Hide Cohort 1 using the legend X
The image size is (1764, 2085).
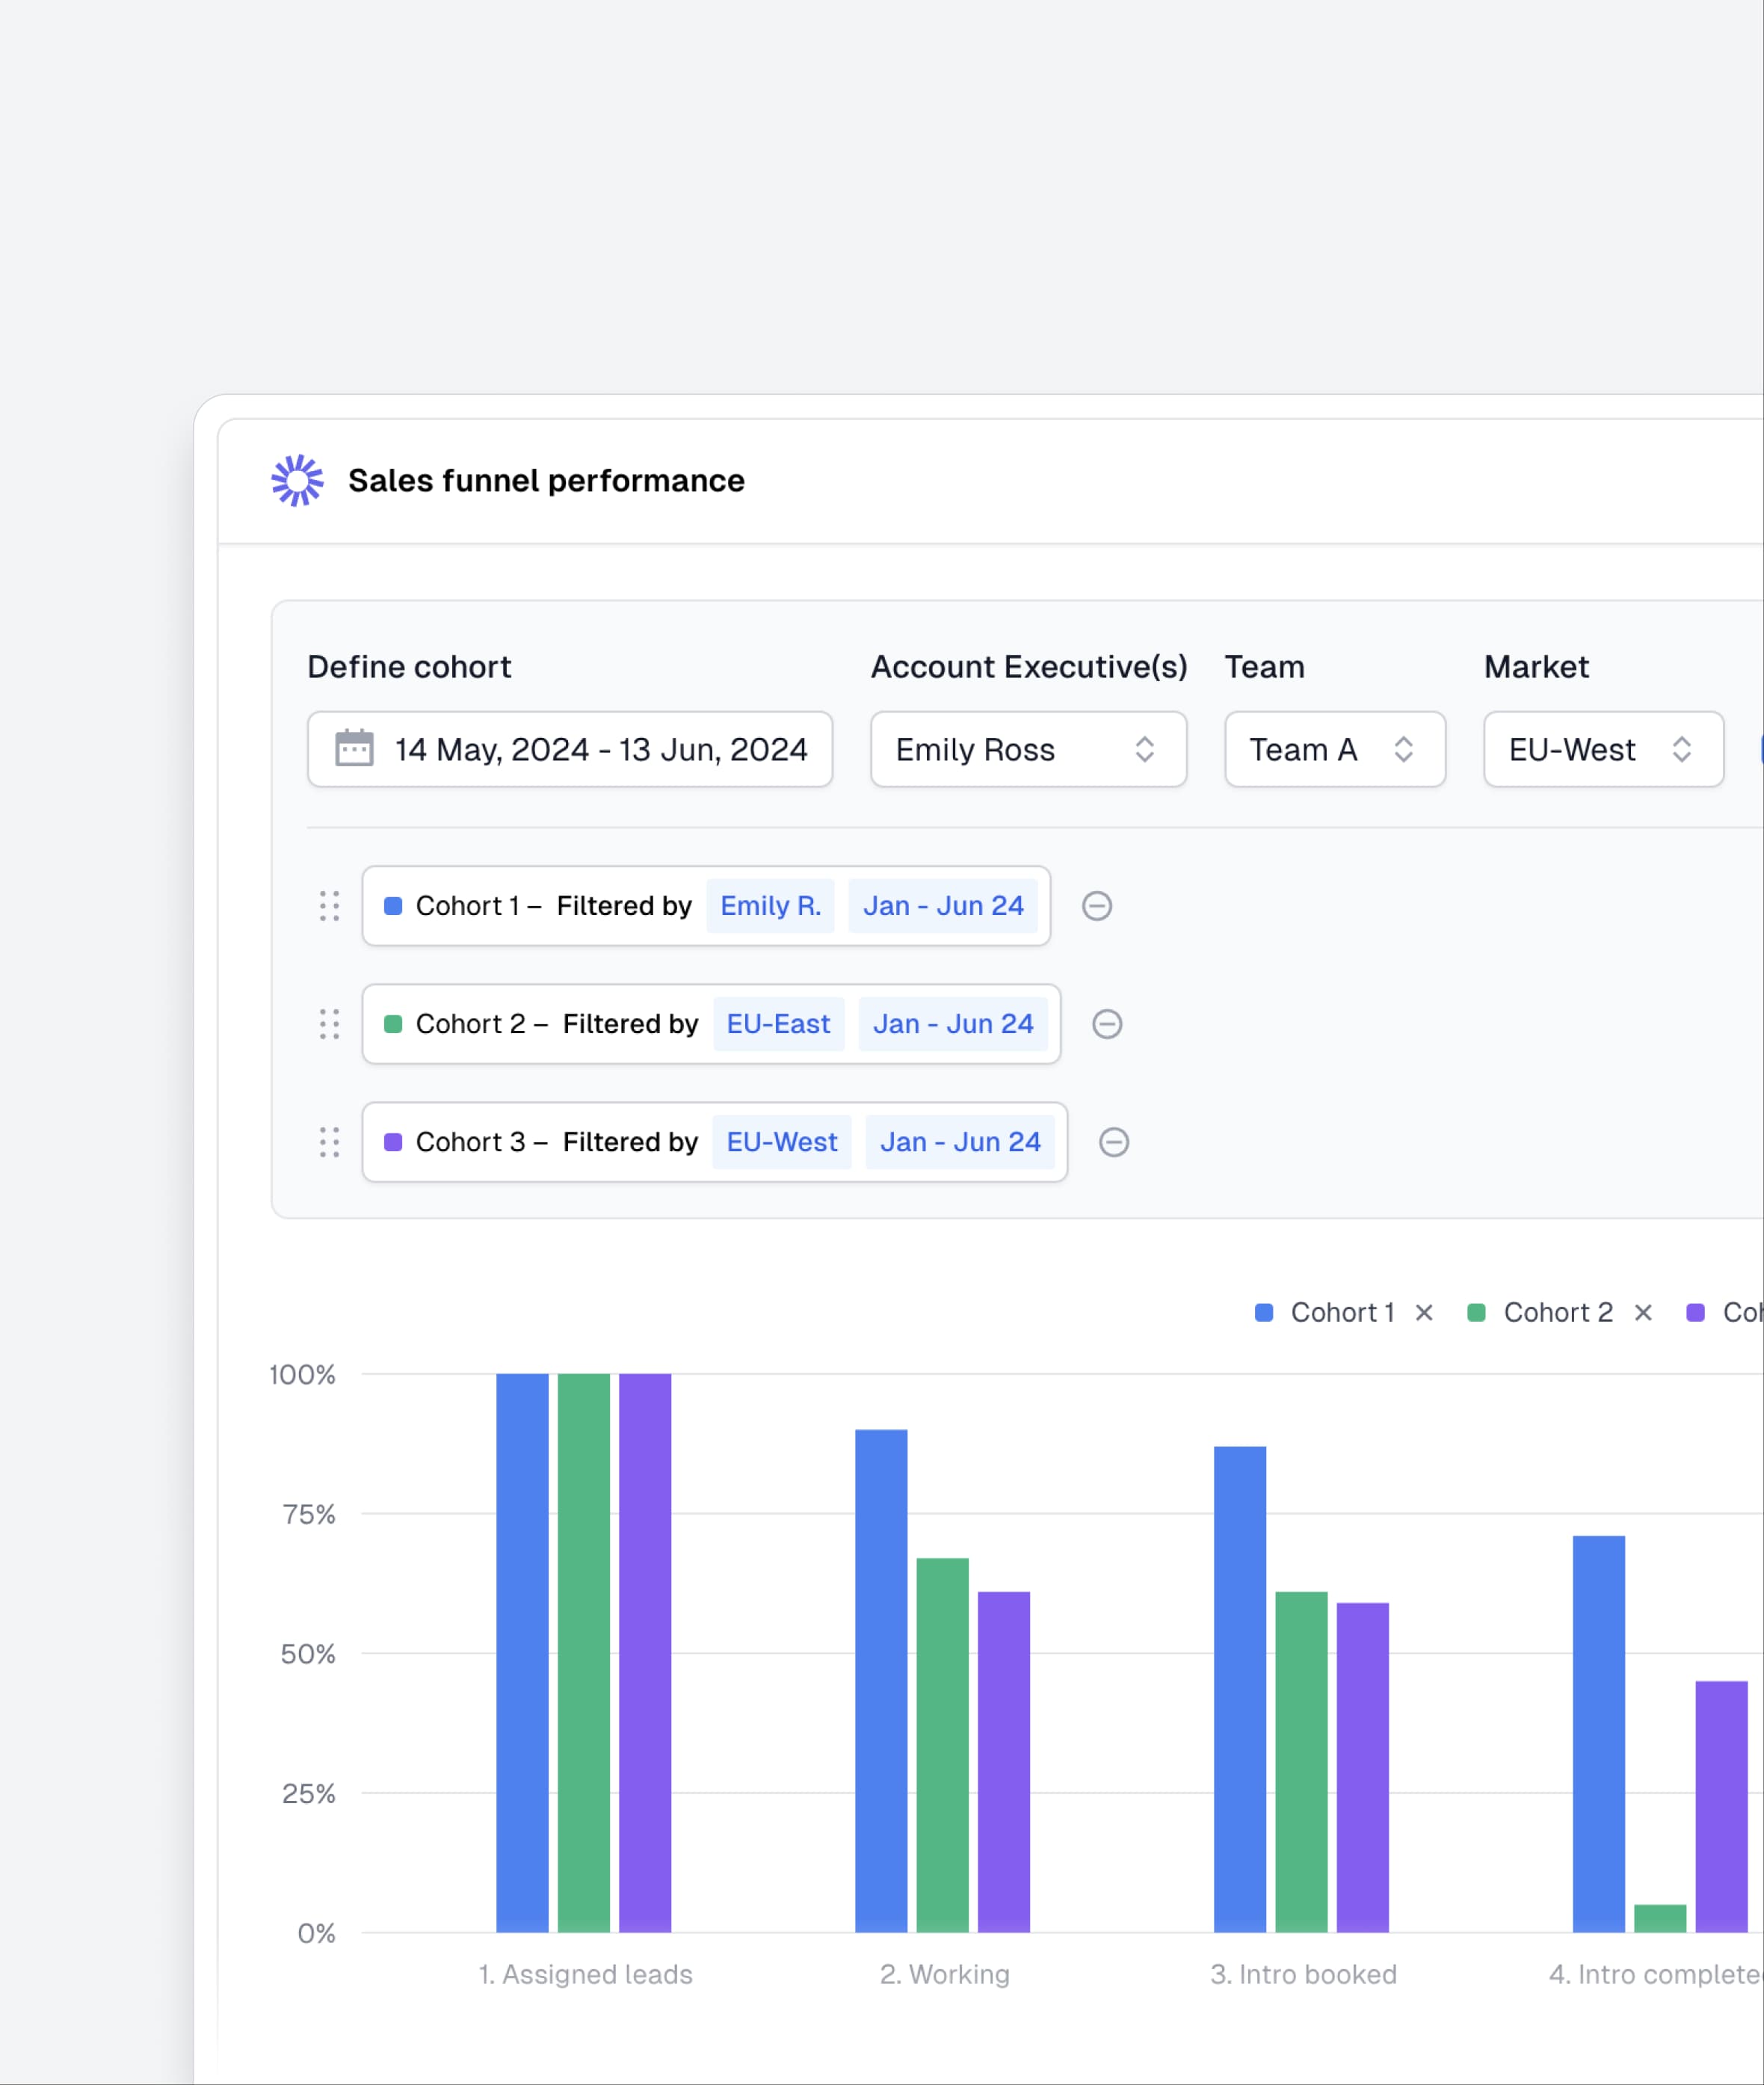[1425, 1312]
